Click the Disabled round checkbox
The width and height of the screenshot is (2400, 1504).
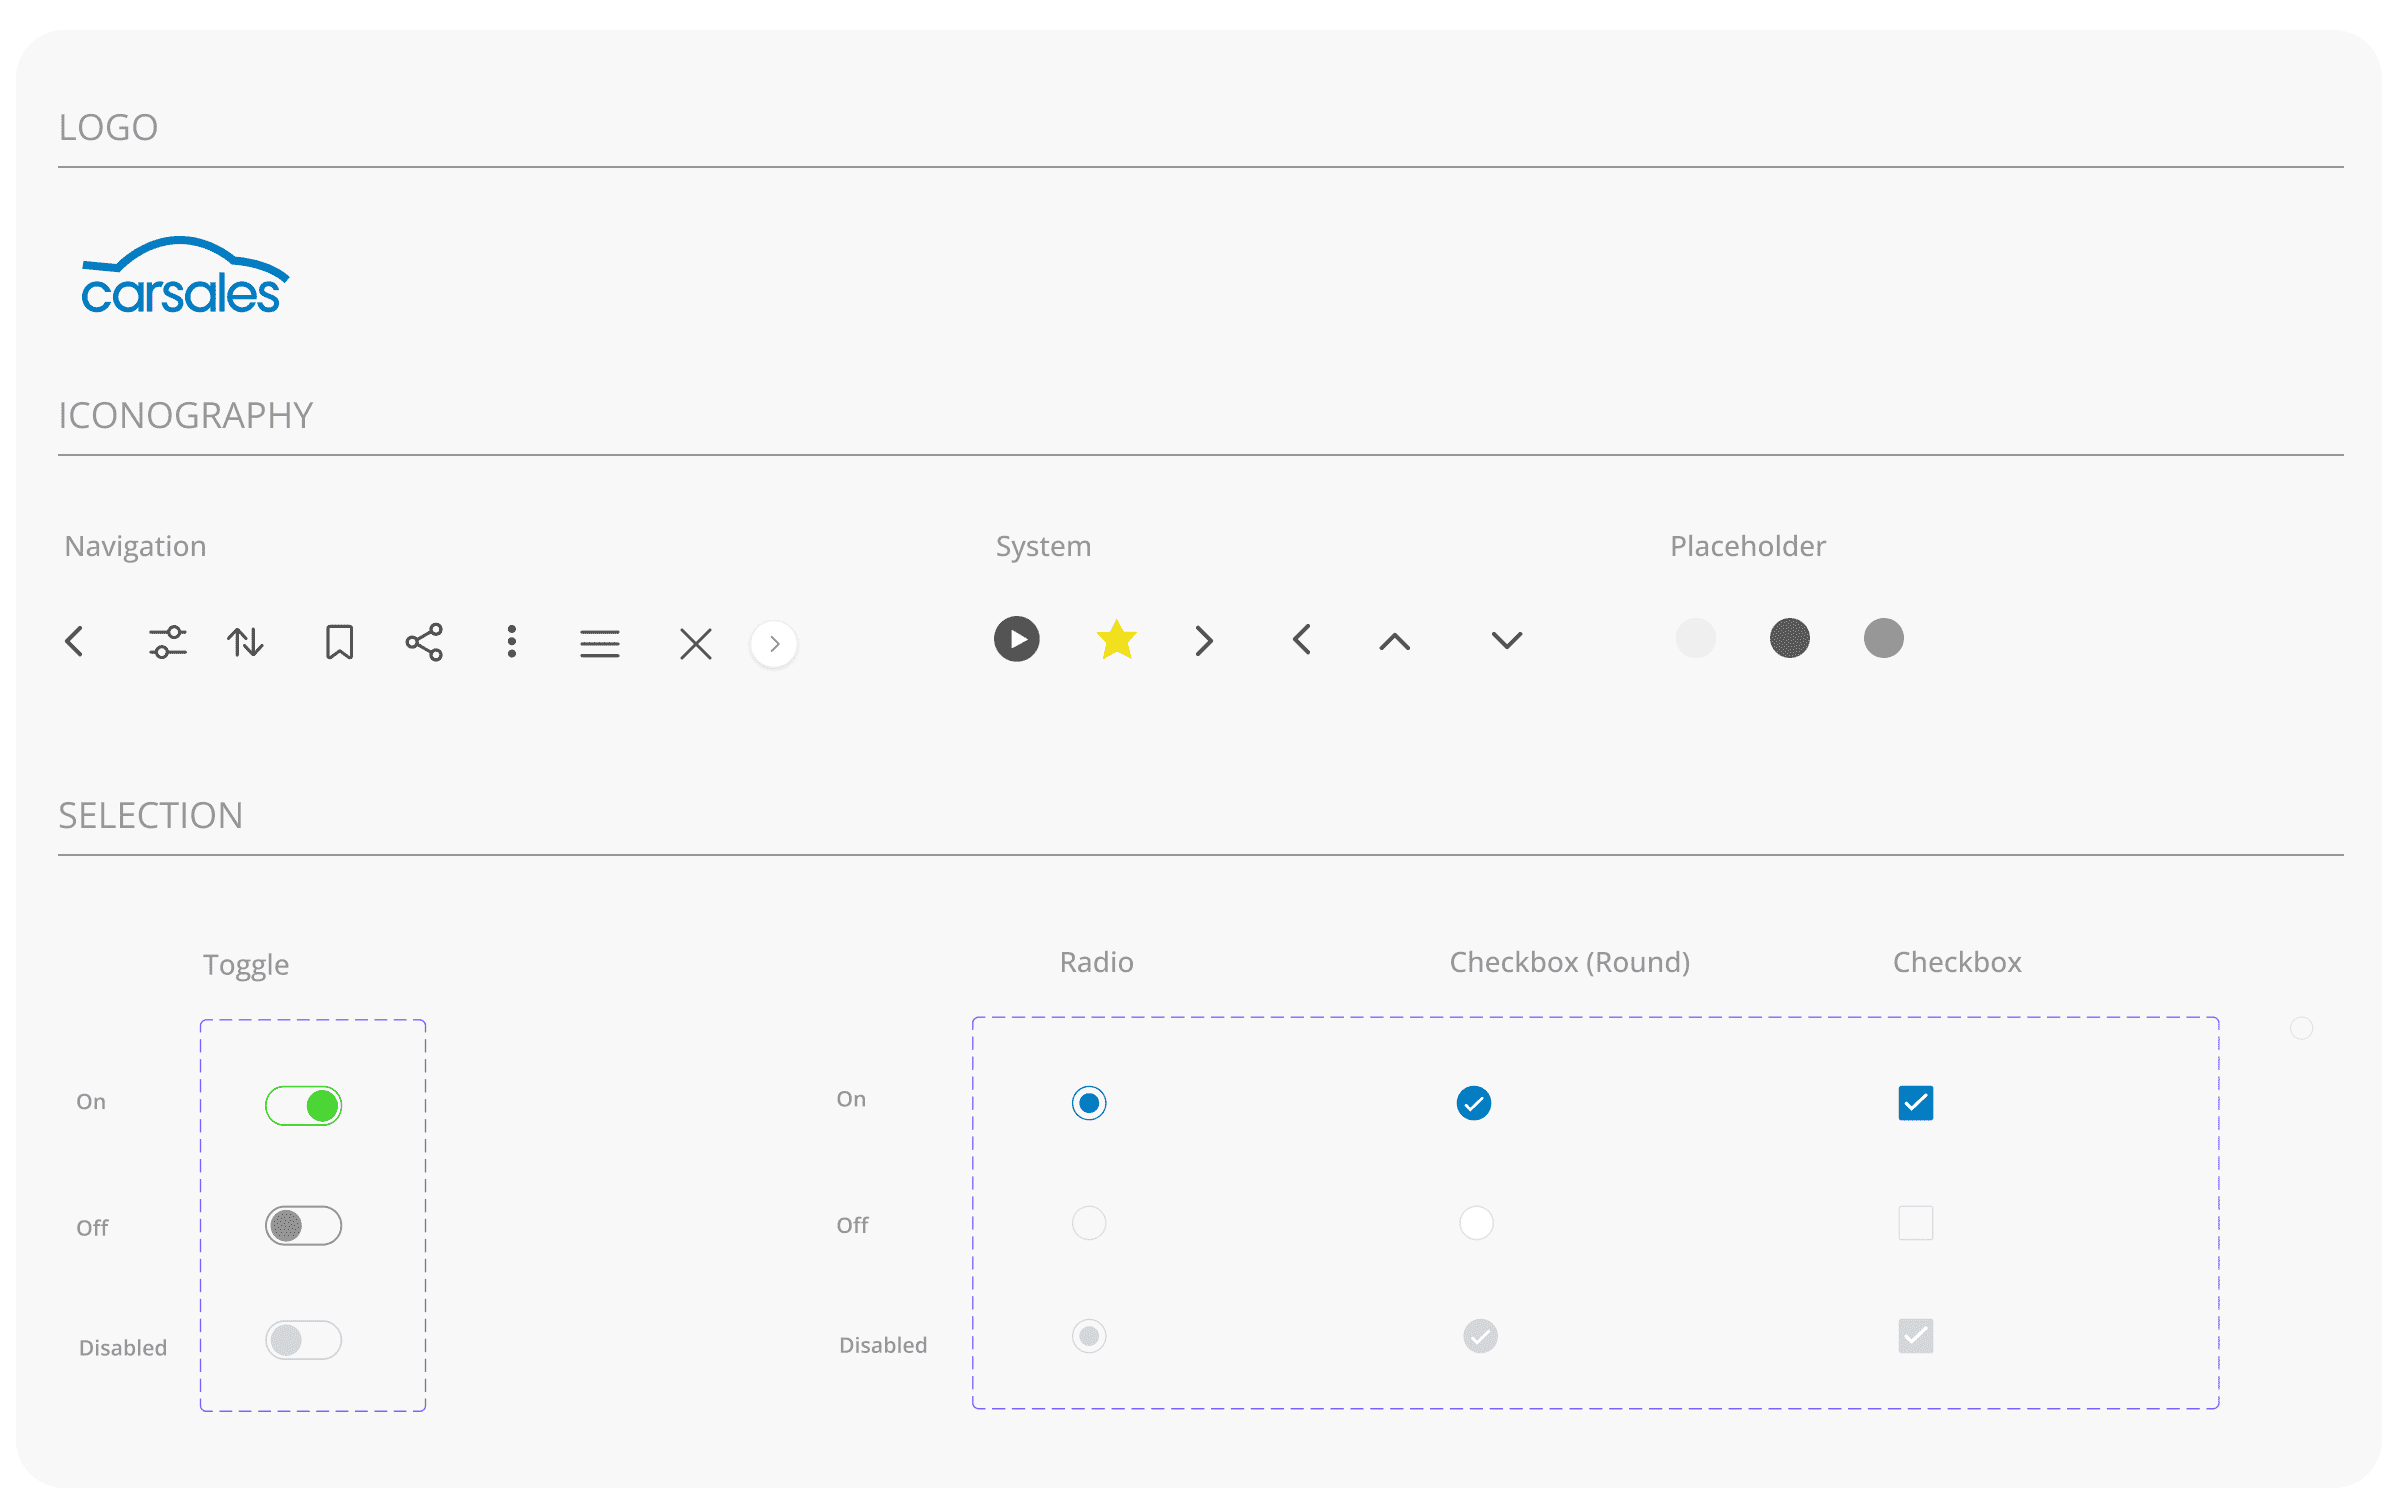(1481, 1336)
